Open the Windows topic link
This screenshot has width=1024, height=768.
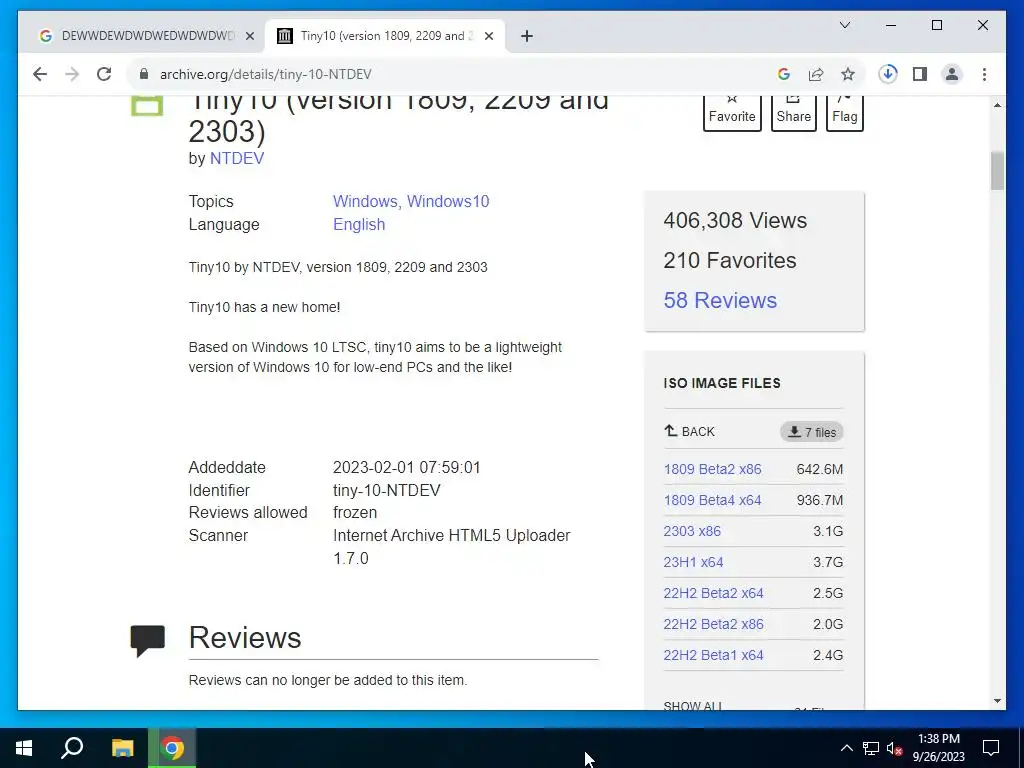coord(365,201)
